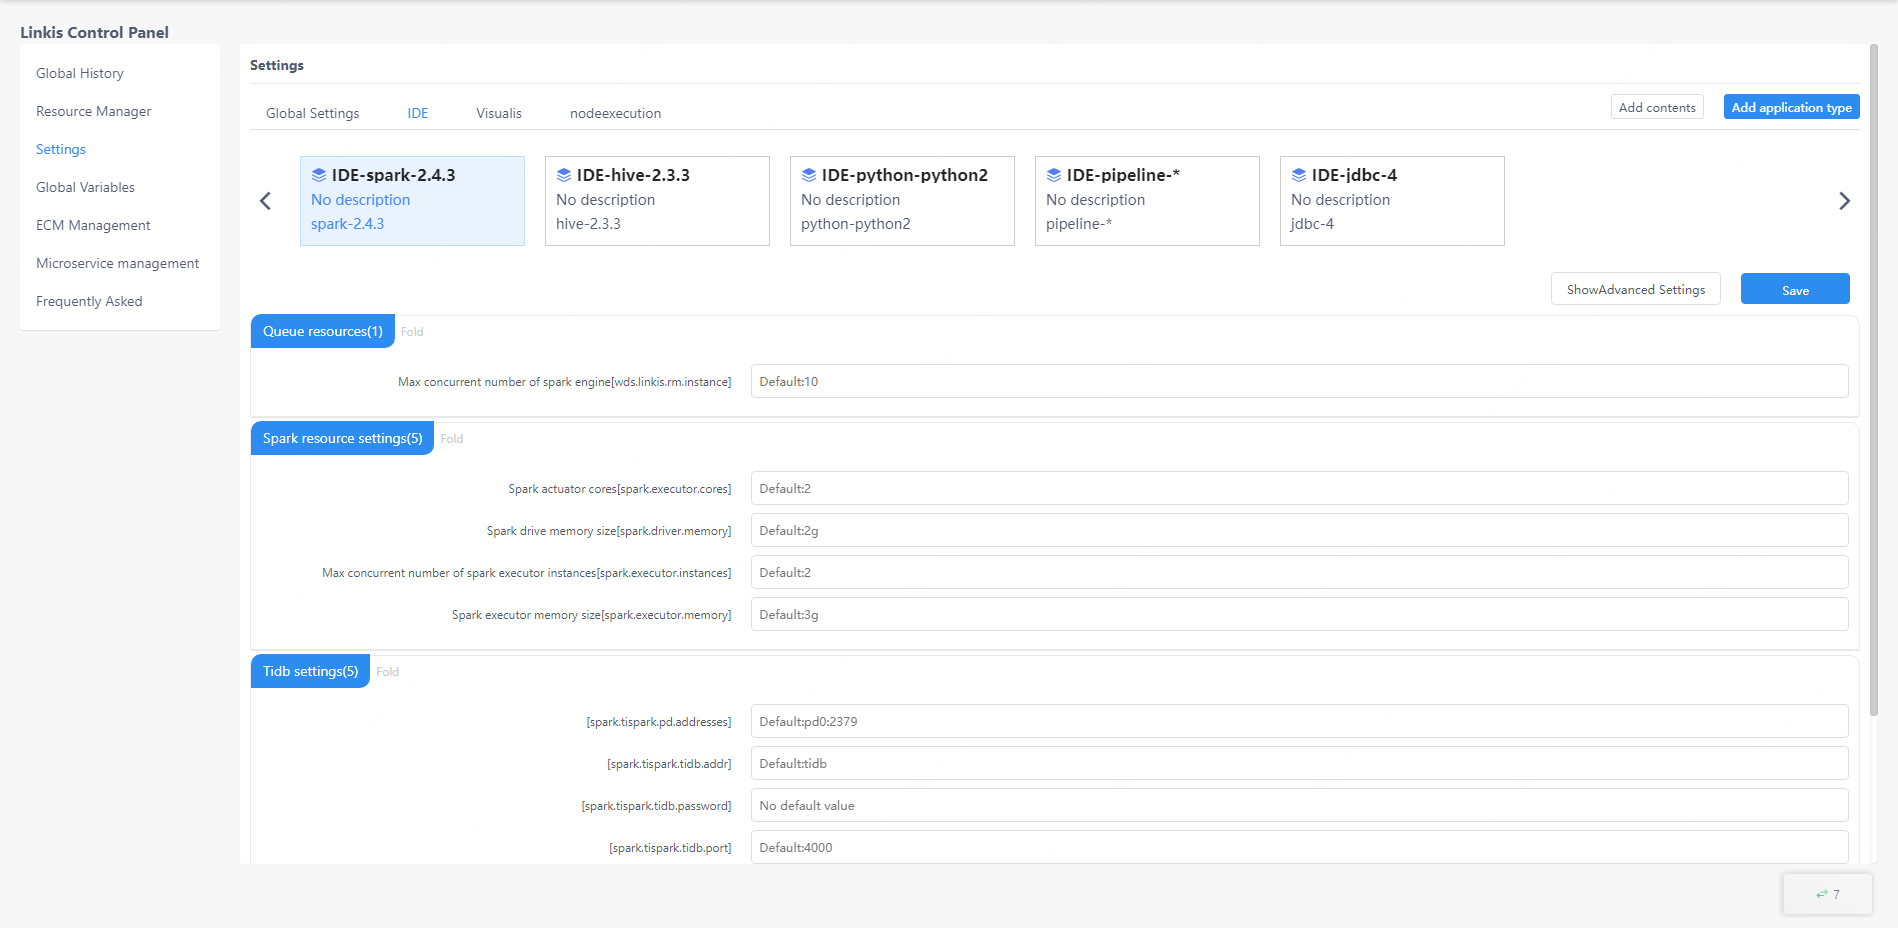Image resolution: width=1898 pixels, height=928 pixels.
Task: Click the layers icon on IDE-hive-2.3.3 card
Action: (x=564, y=175)
